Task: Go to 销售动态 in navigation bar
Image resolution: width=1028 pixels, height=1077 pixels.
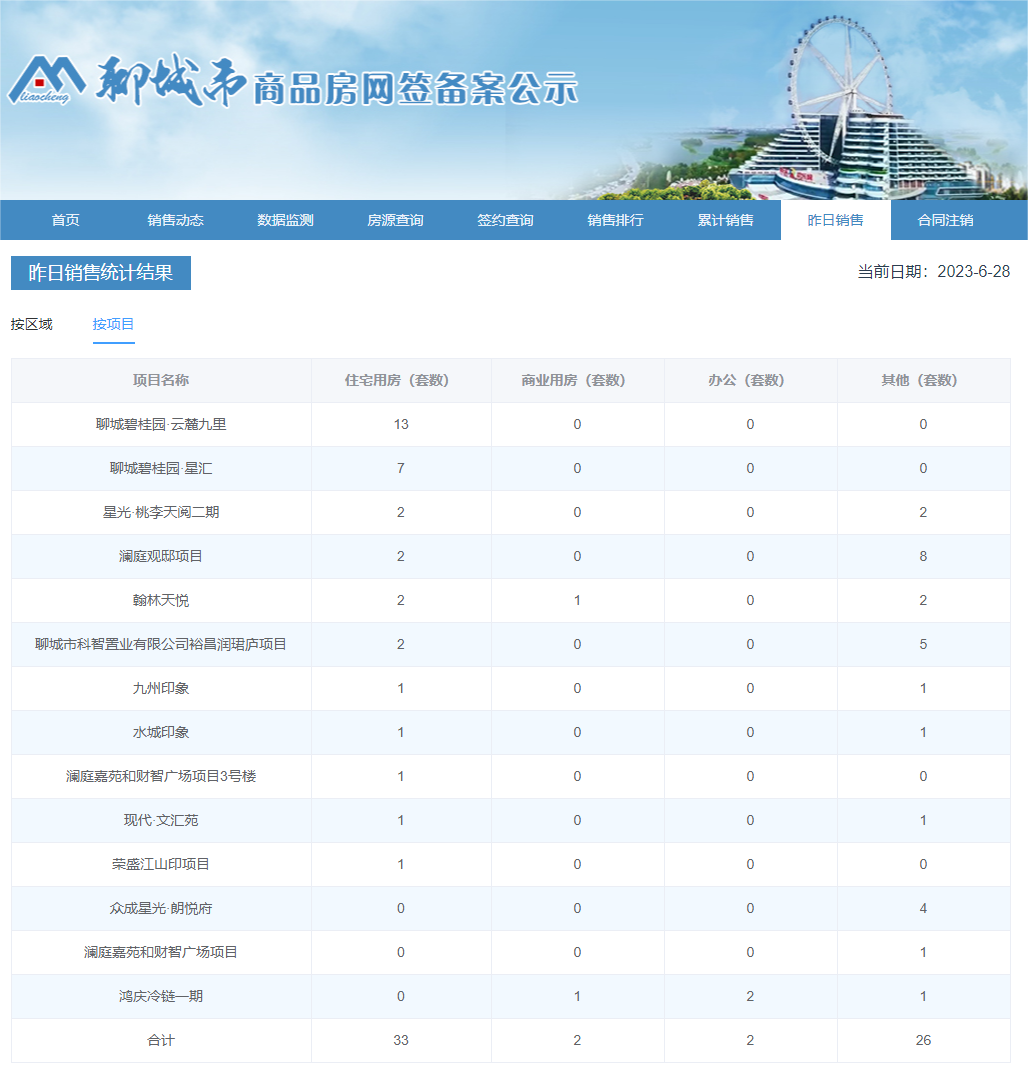Action: [x=175, y=220]
